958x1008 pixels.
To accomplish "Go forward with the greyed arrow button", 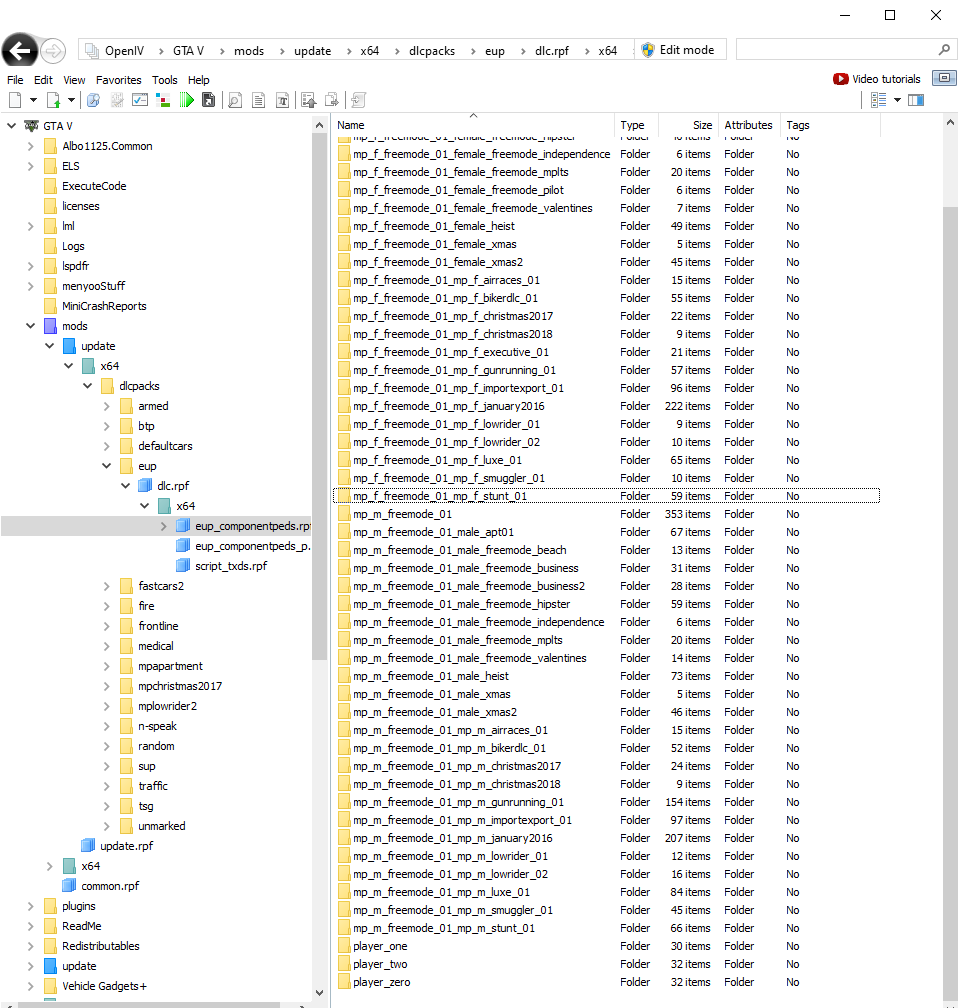I will point(53,51).
